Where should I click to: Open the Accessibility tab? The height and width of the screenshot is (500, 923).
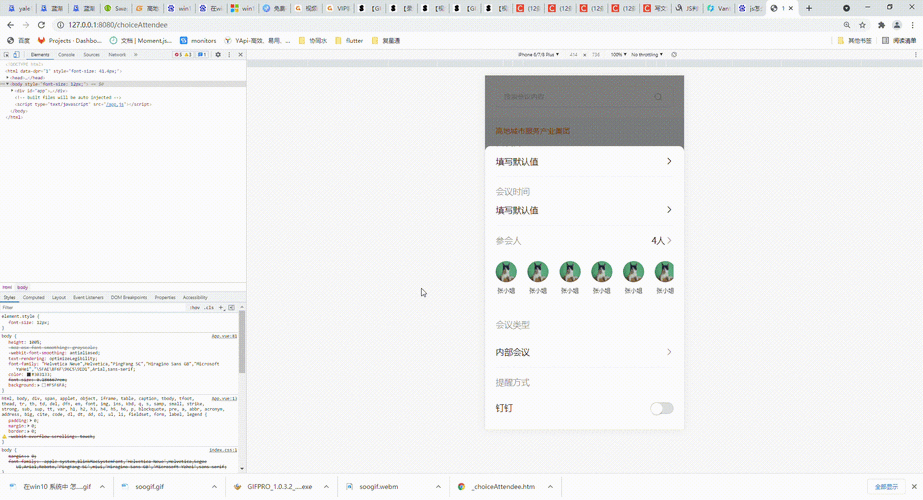tap(195, 297)
